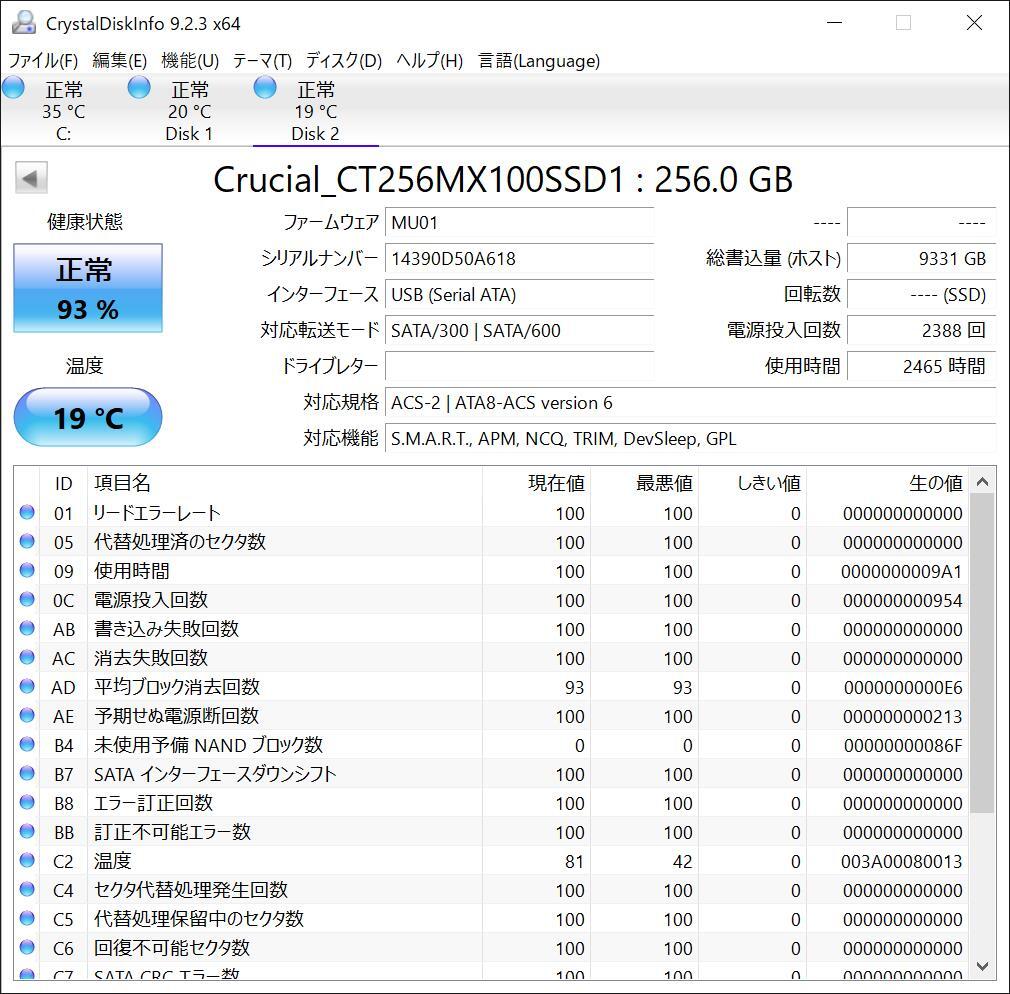Screen dimensions: 1010x994
Task: Open the 機能(U) menu
Action: tap(189, 61)
